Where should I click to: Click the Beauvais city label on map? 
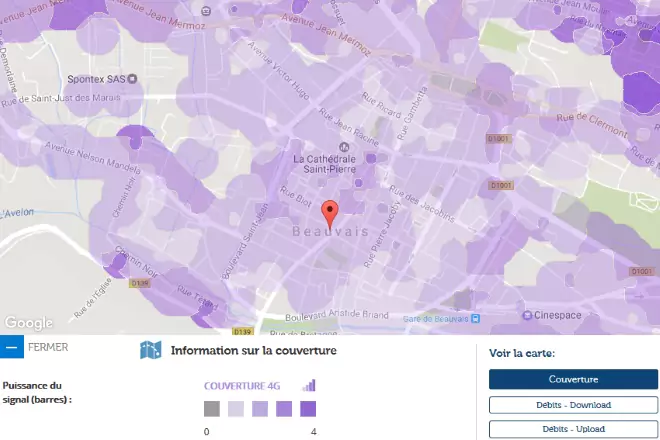[x=331, y=232]
